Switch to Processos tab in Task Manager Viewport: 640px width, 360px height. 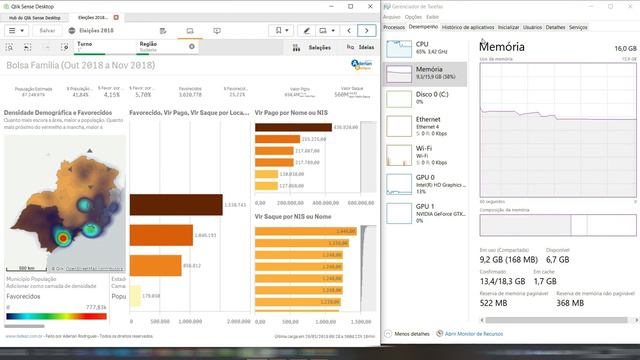[394, 27]
